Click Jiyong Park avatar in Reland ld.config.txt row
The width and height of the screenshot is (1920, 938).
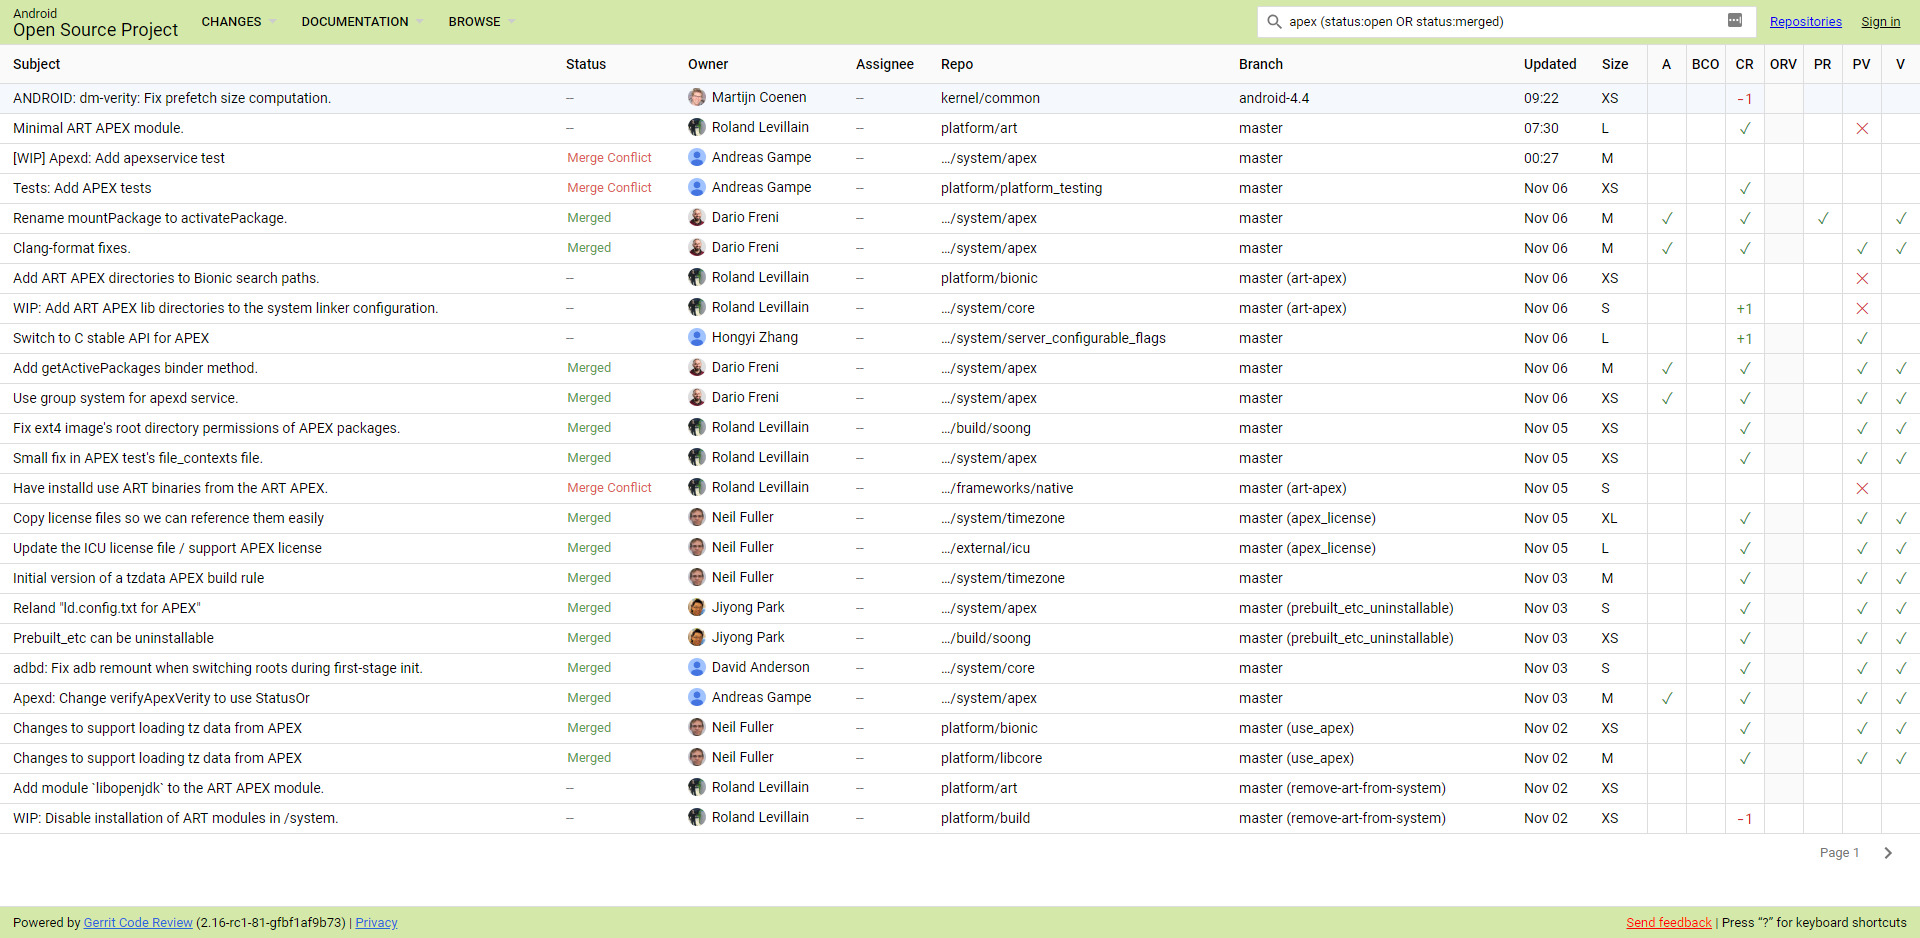(x=697, y=607)
